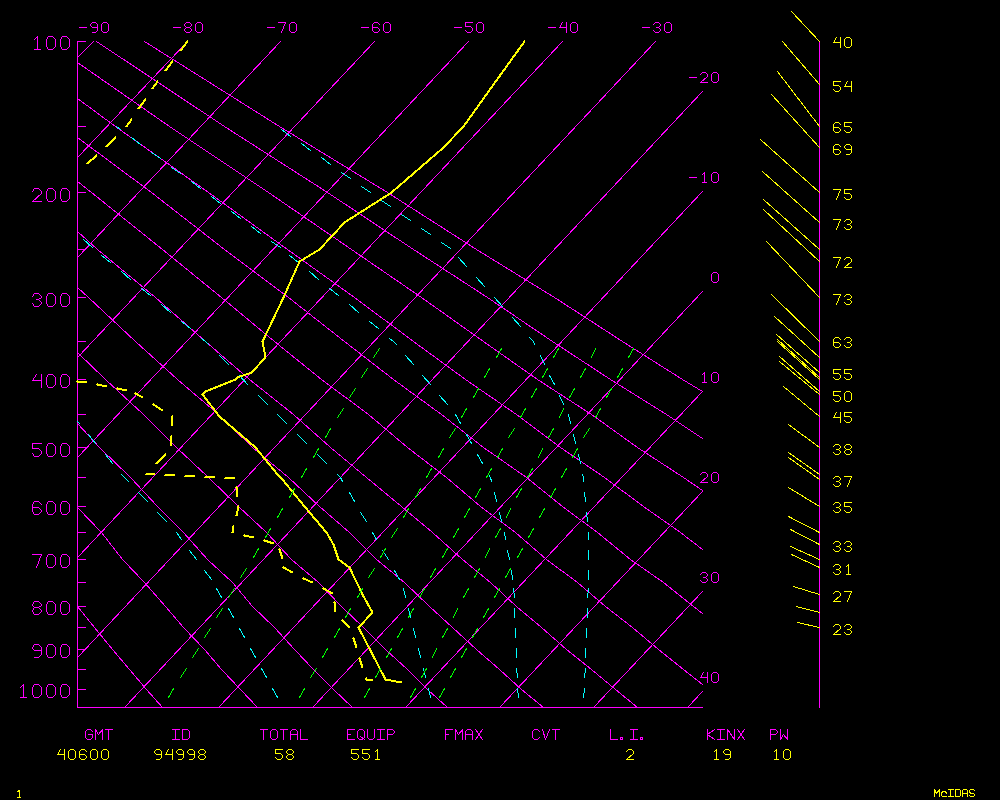Click the wind speed value 69
The height and width of the screenshot is (800, 1000).
(x=842, y=150)
